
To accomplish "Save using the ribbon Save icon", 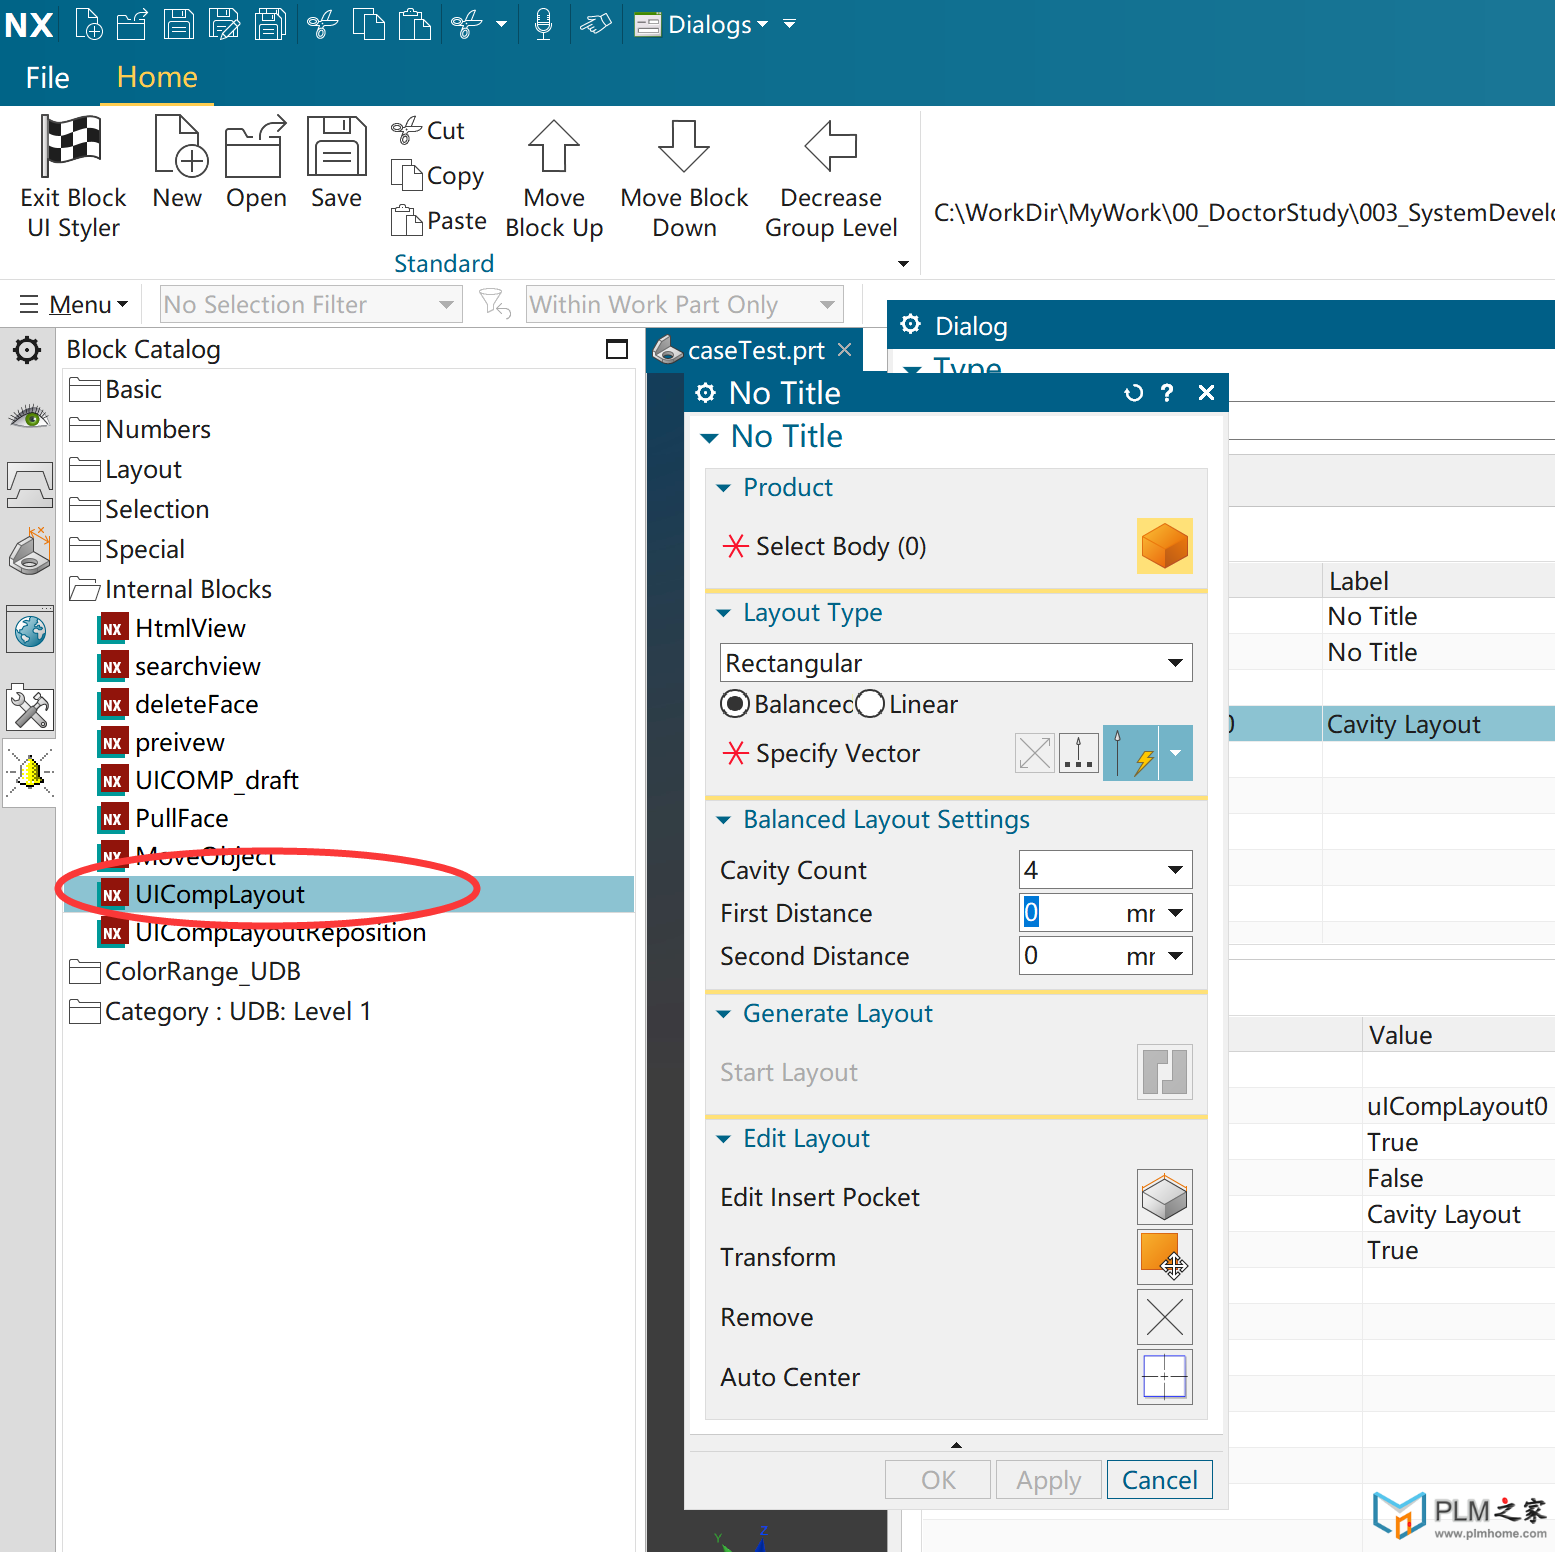I will click(336, 146).
